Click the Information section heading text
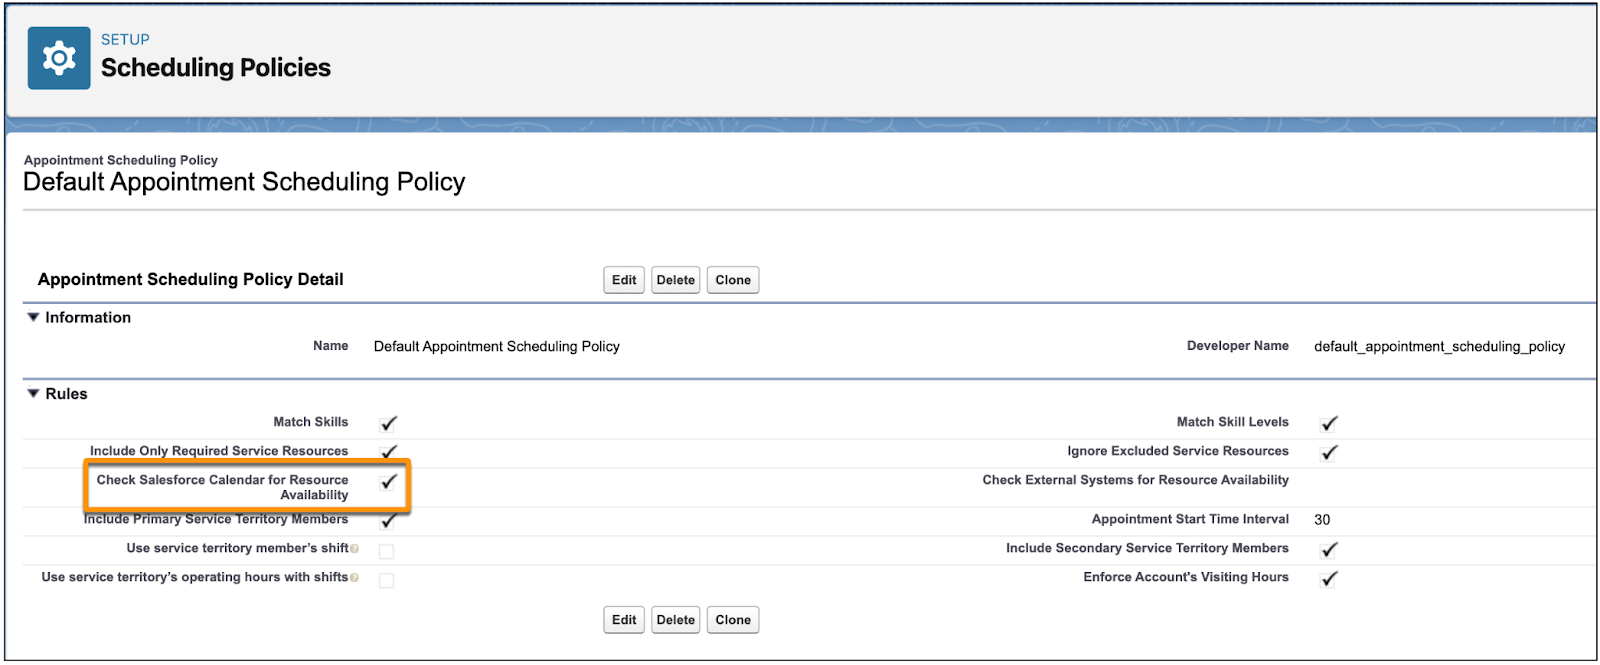The width and height of the screenshot is (1600, 665). pos(88,318)
